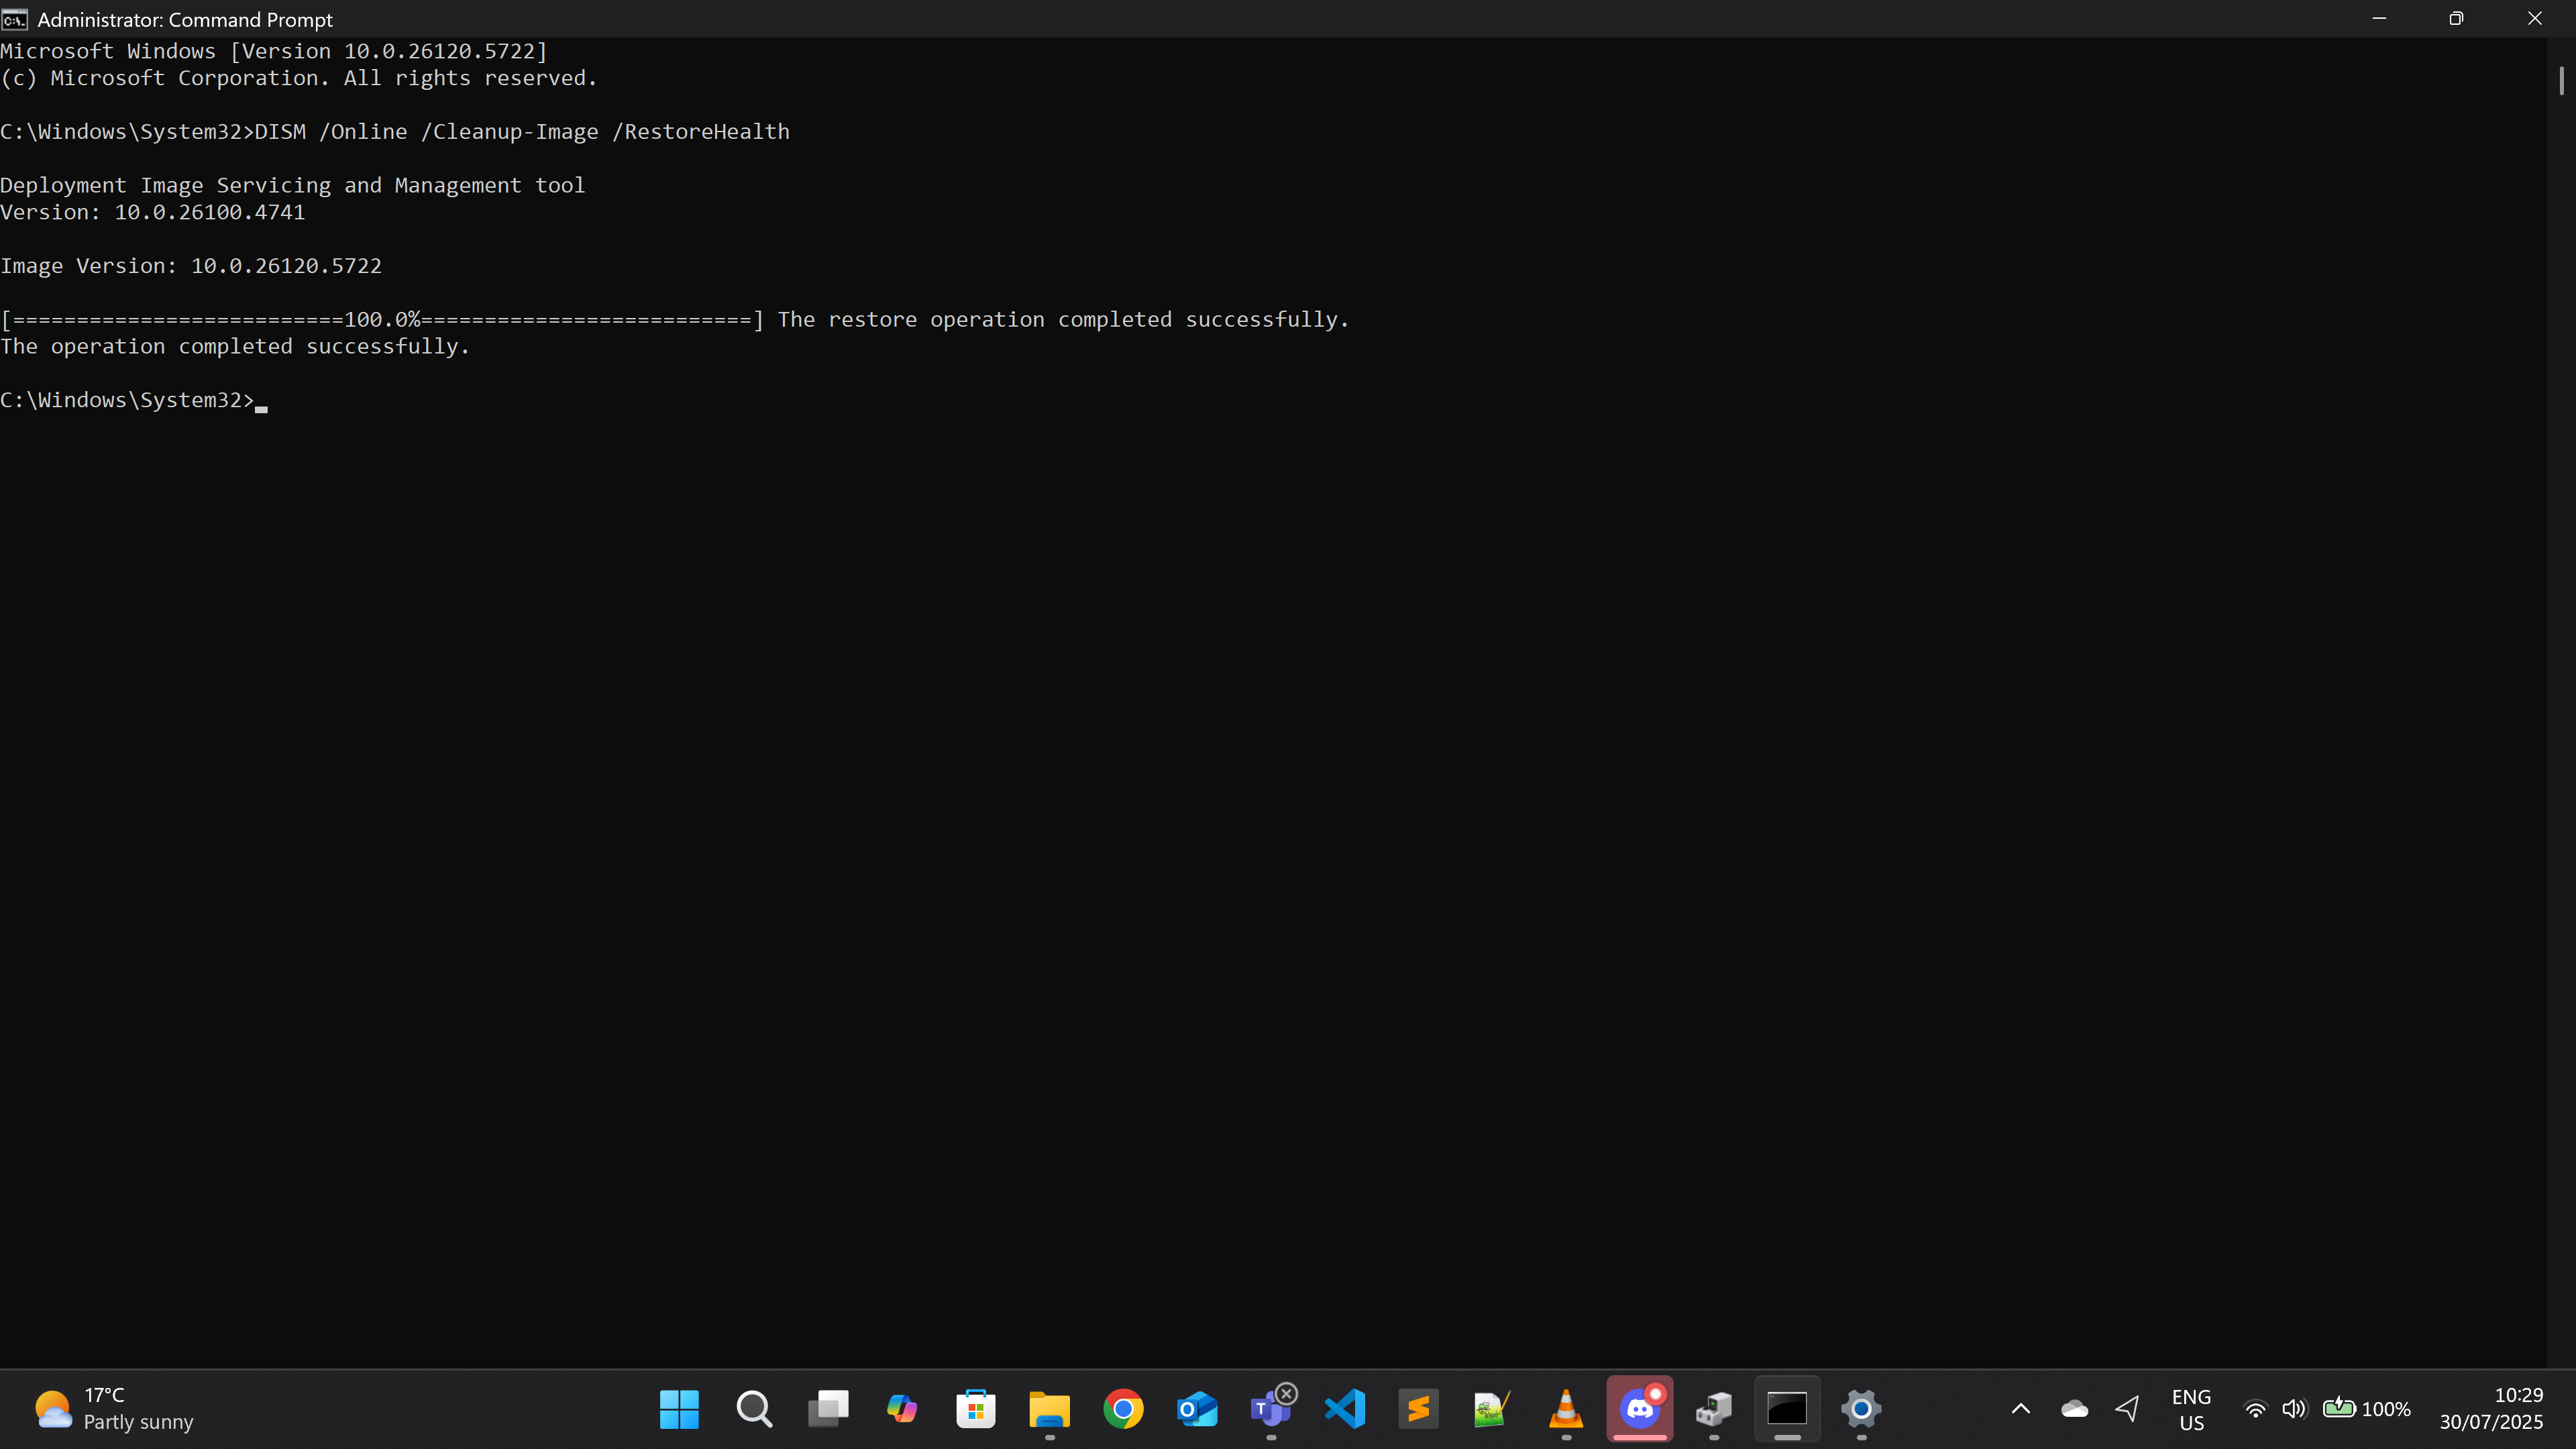Click the battery 100% indicator
Viewport: 2576px width, 1449px height.
(2366, 1409)
